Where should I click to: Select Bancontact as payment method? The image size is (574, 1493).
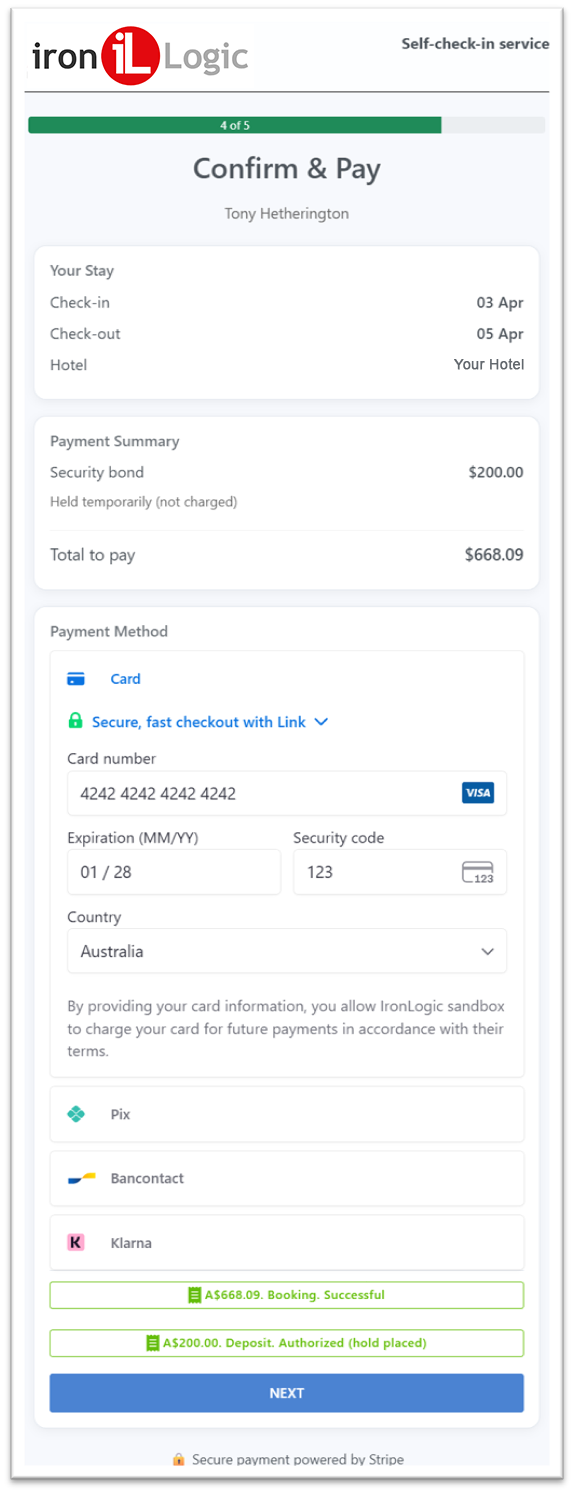tap(287, 1178)
